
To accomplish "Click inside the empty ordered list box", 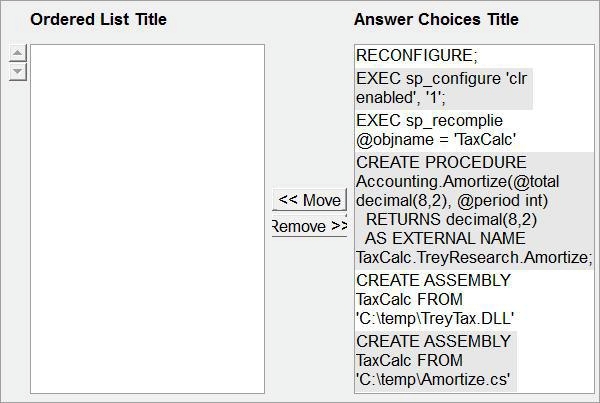I will point(147,219).
